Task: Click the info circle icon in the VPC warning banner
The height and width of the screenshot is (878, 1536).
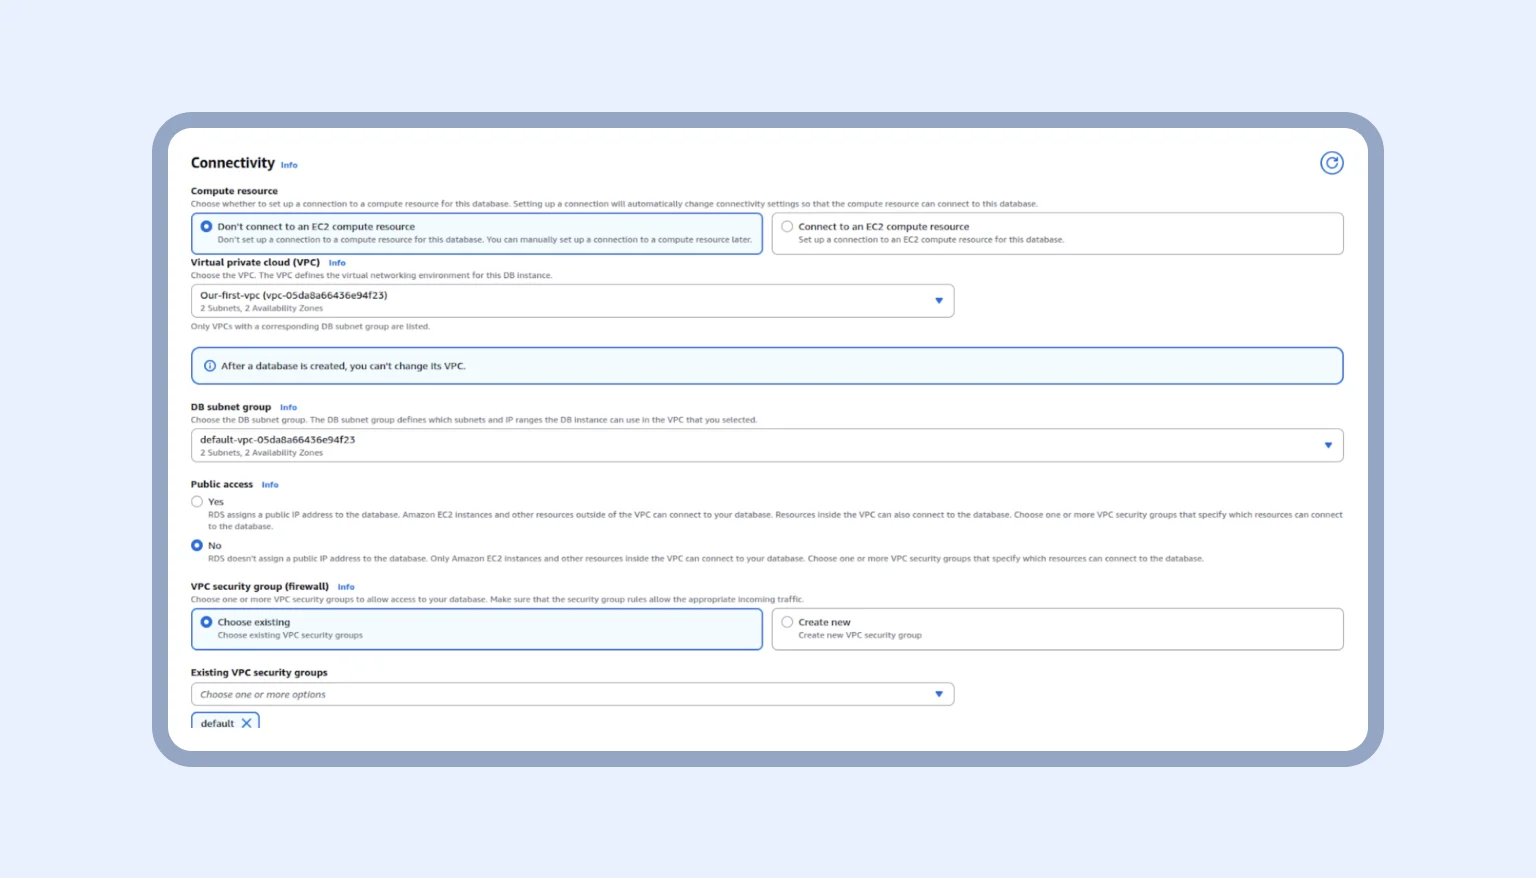Action: click(208, 365)
